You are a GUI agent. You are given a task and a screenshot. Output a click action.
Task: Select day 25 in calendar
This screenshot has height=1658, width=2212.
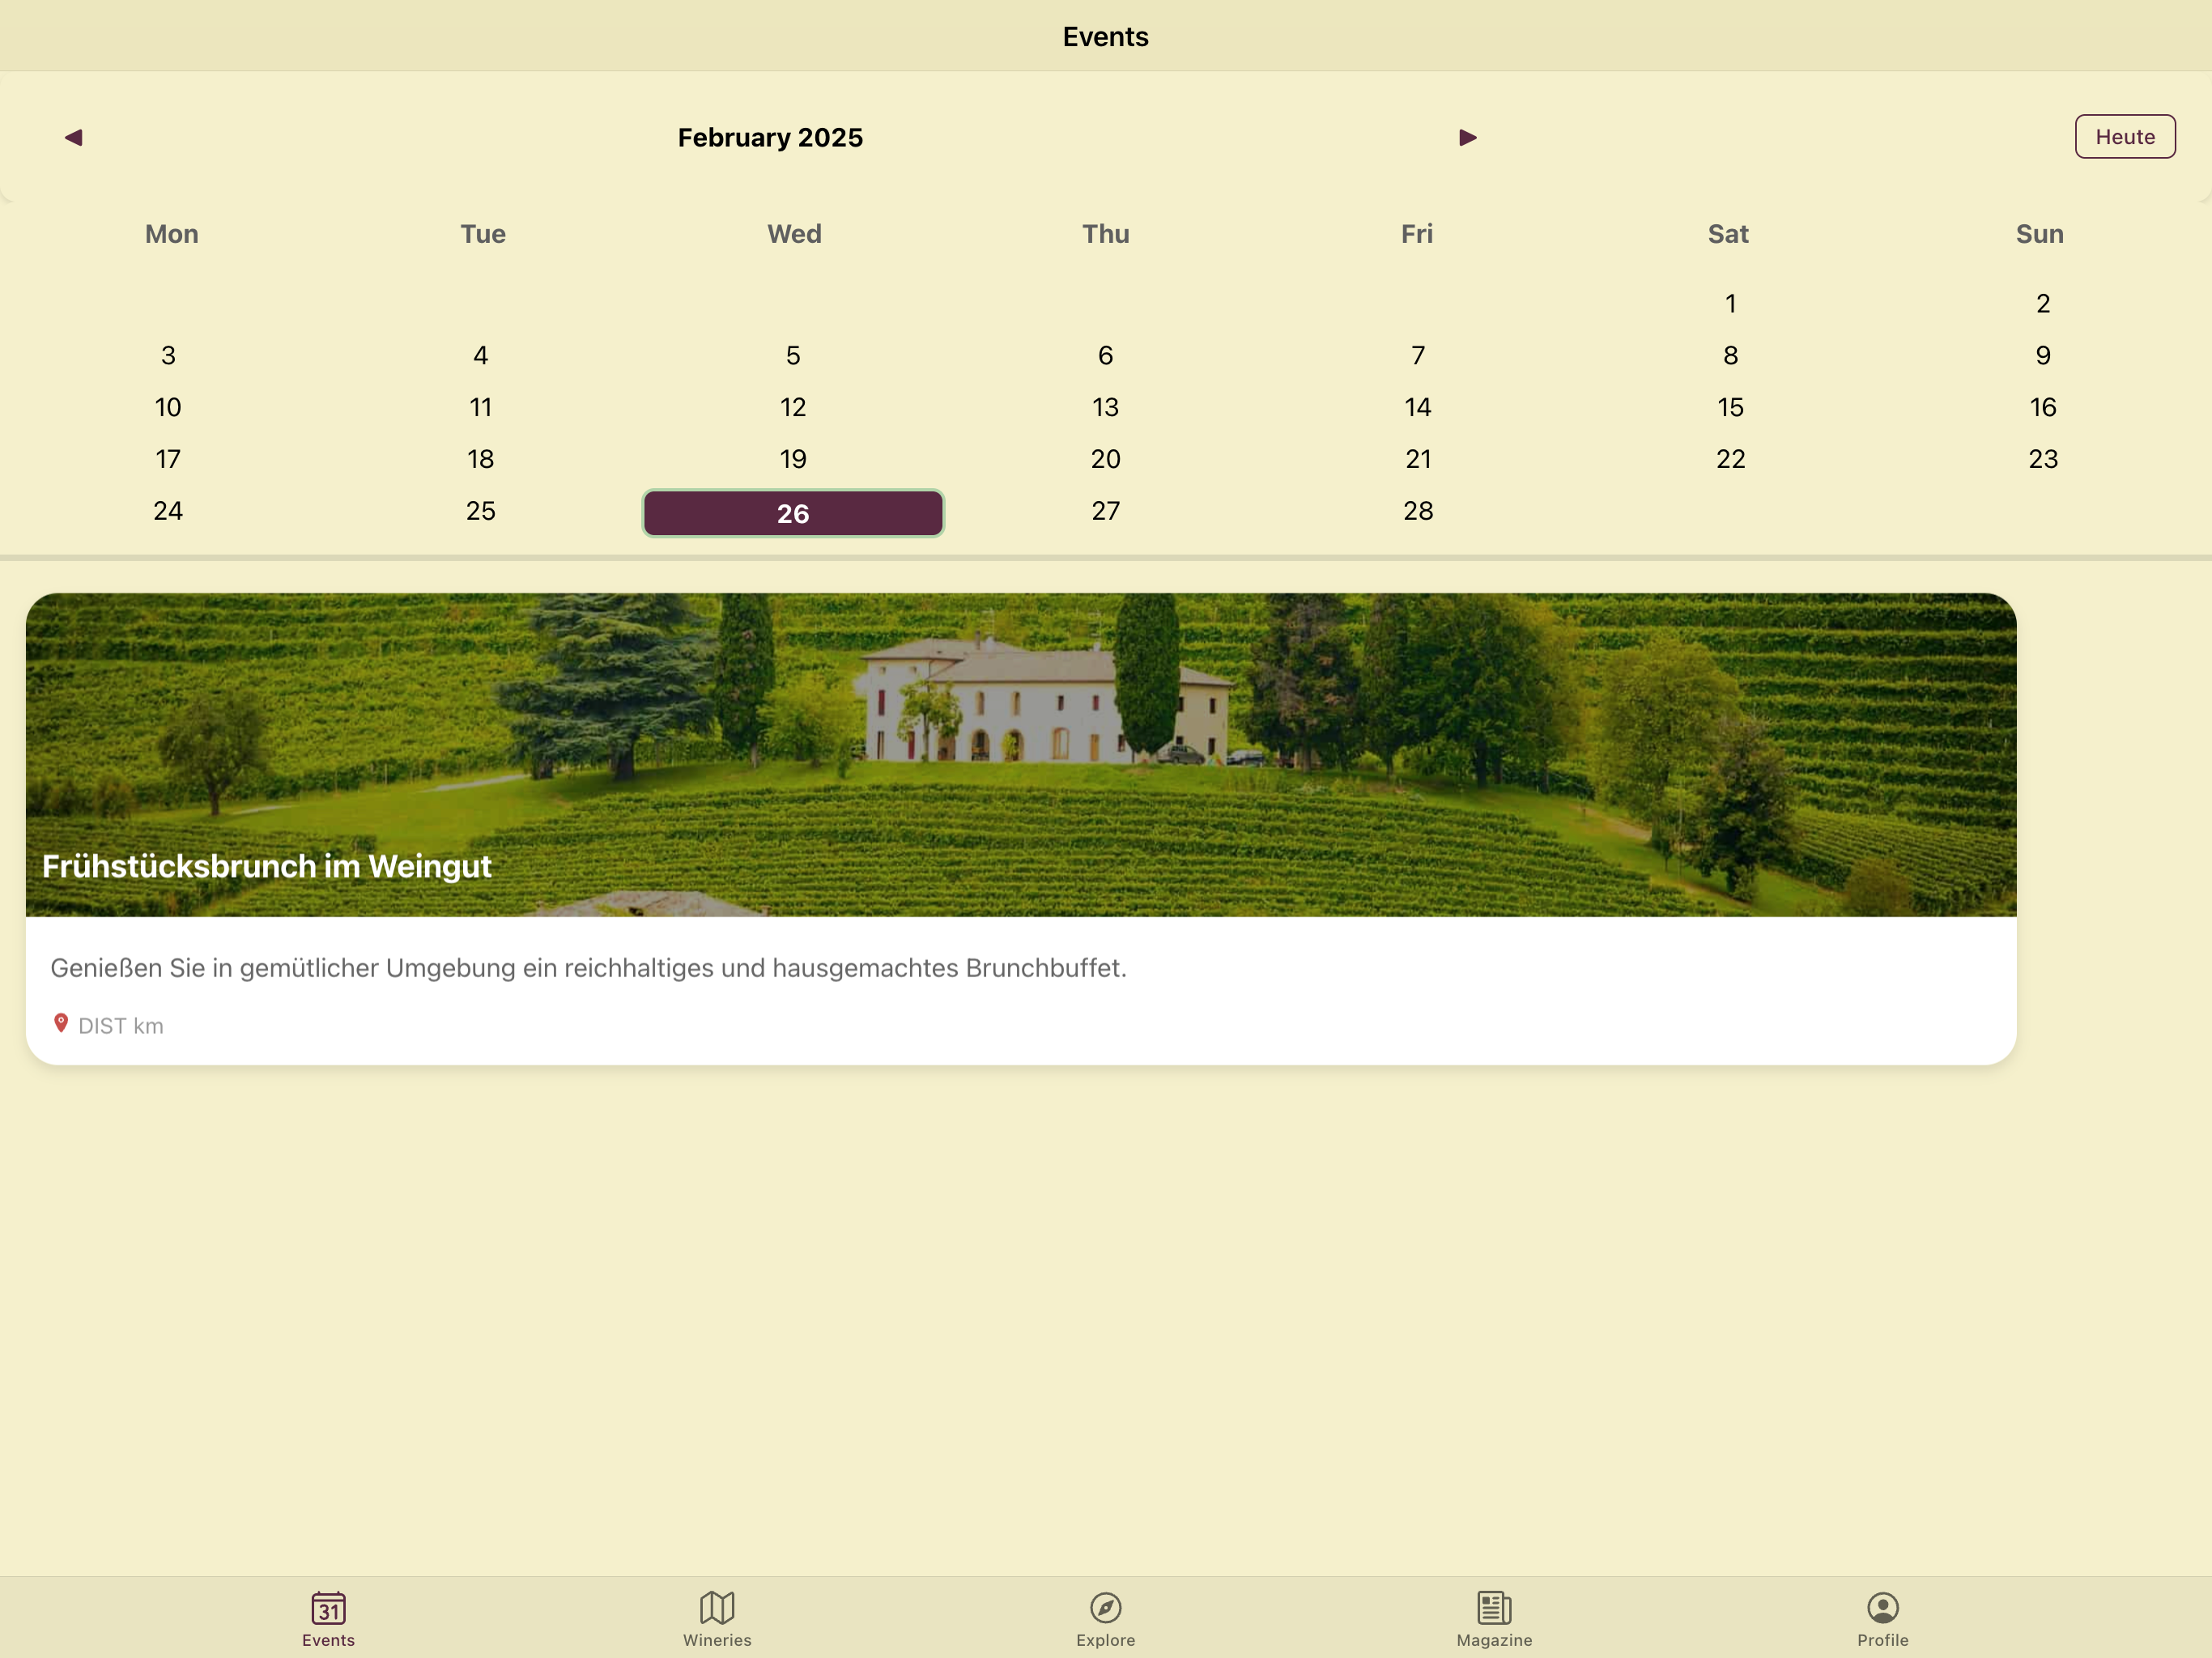click(481, 511)
